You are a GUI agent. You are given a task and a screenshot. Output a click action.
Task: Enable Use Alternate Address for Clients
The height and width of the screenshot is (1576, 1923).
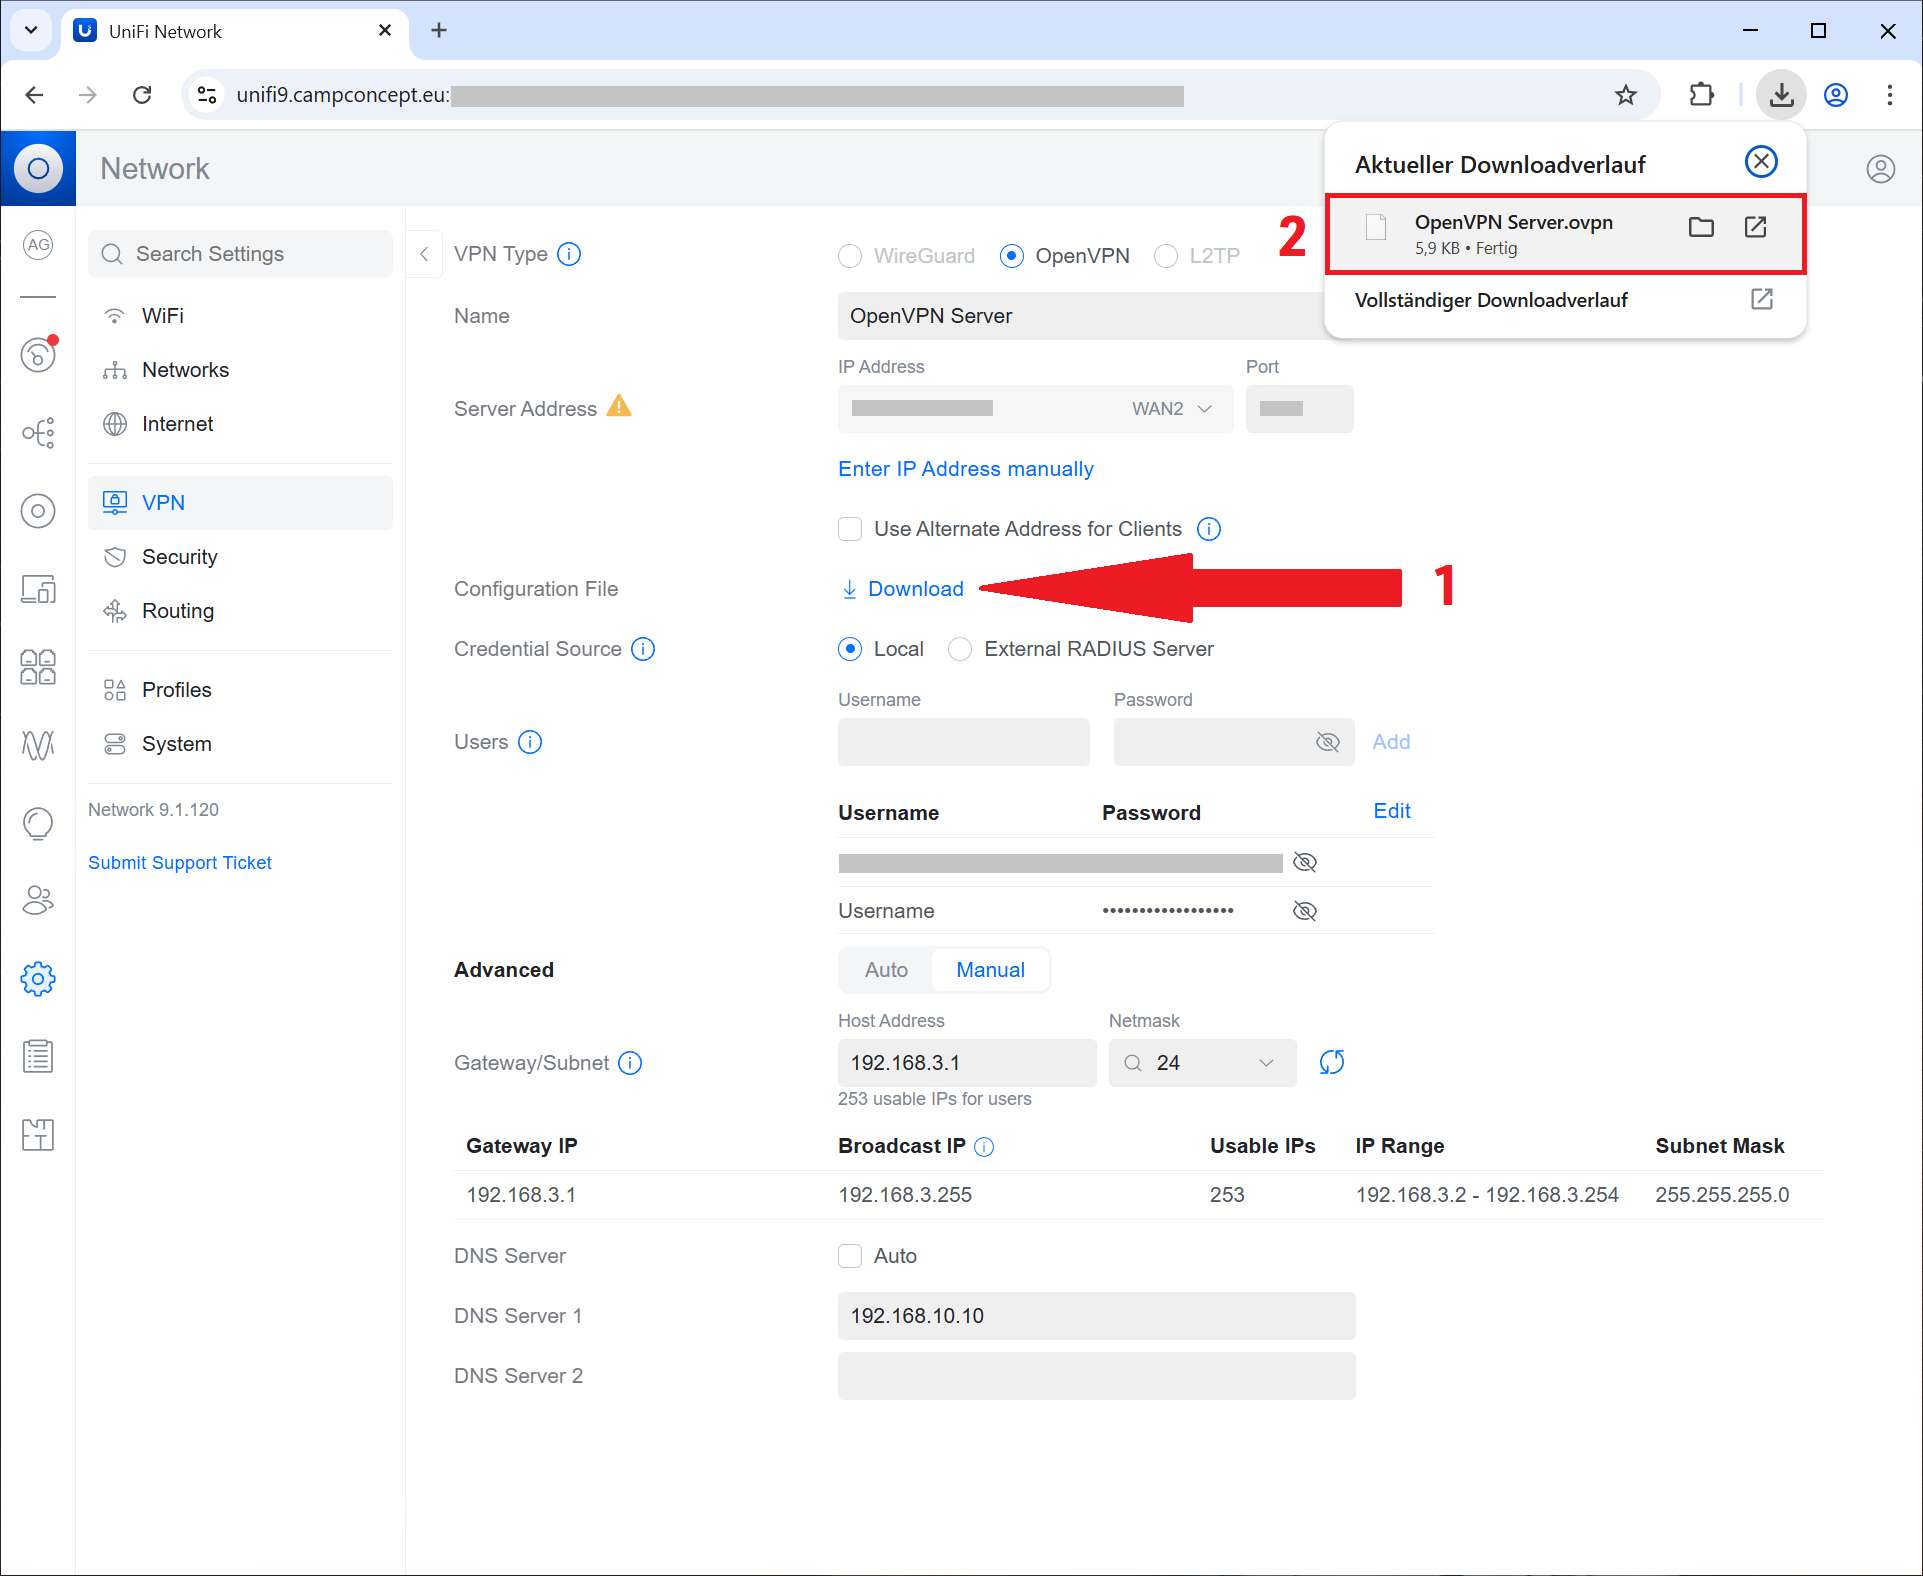pos(850,529)
